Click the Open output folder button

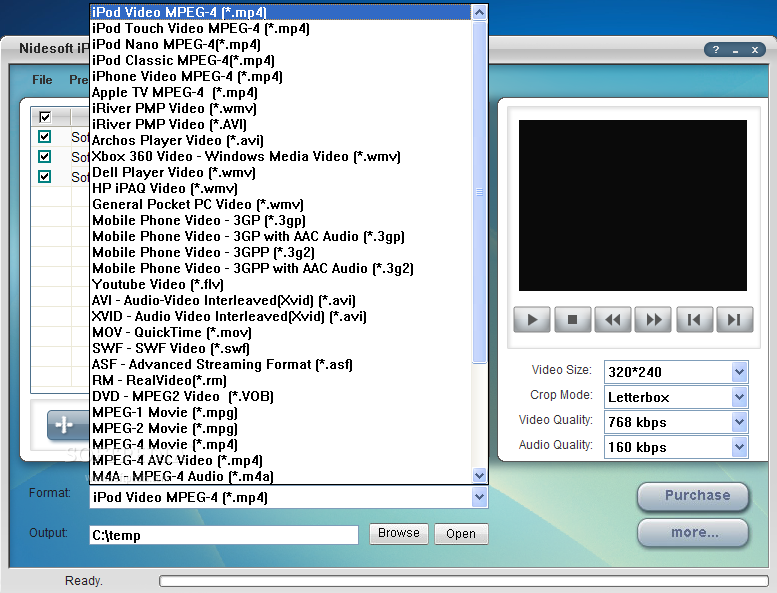point(461,533)
